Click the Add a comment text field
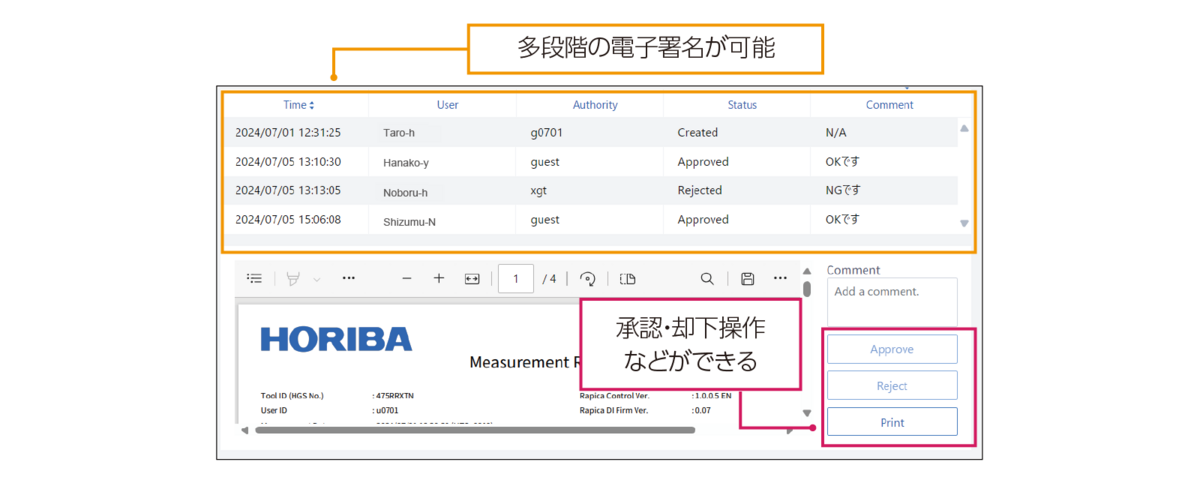The image size is (1200, 489). 892,302
